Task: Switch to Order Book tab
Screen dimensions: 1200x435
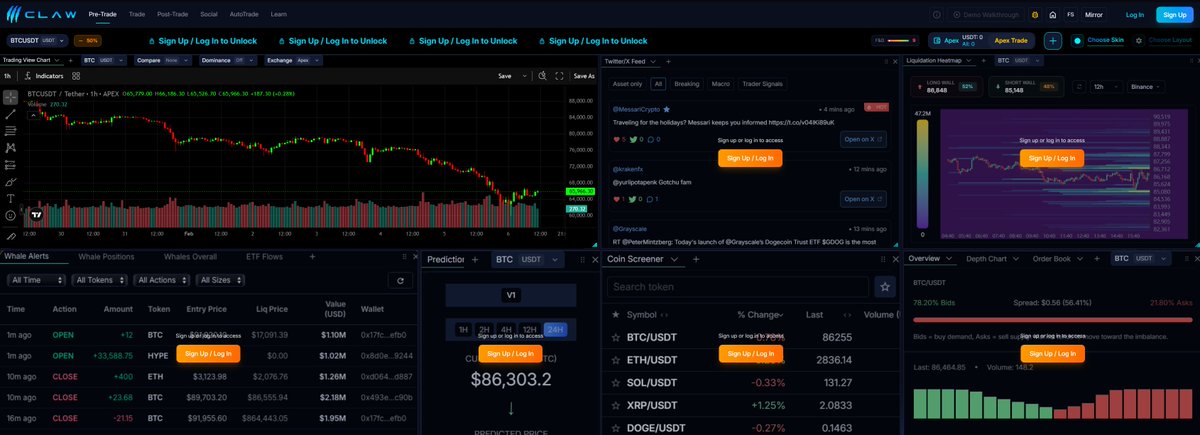Action: point(1050,259)
